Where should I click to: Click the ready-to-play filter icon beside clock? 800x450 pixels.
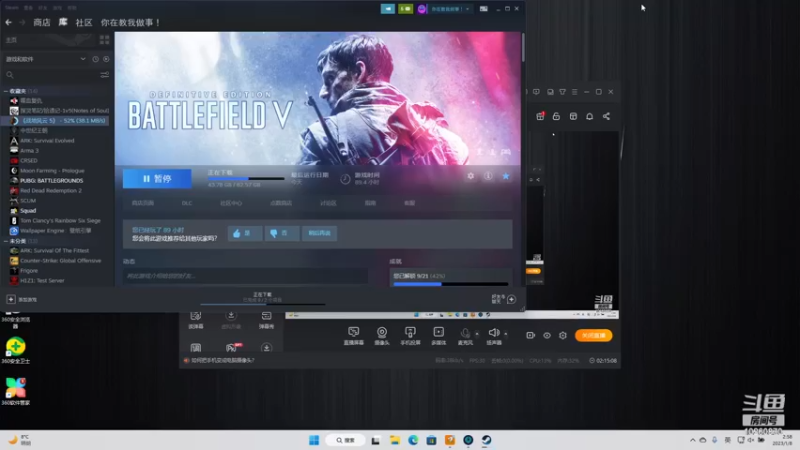(x=106, y=59)
